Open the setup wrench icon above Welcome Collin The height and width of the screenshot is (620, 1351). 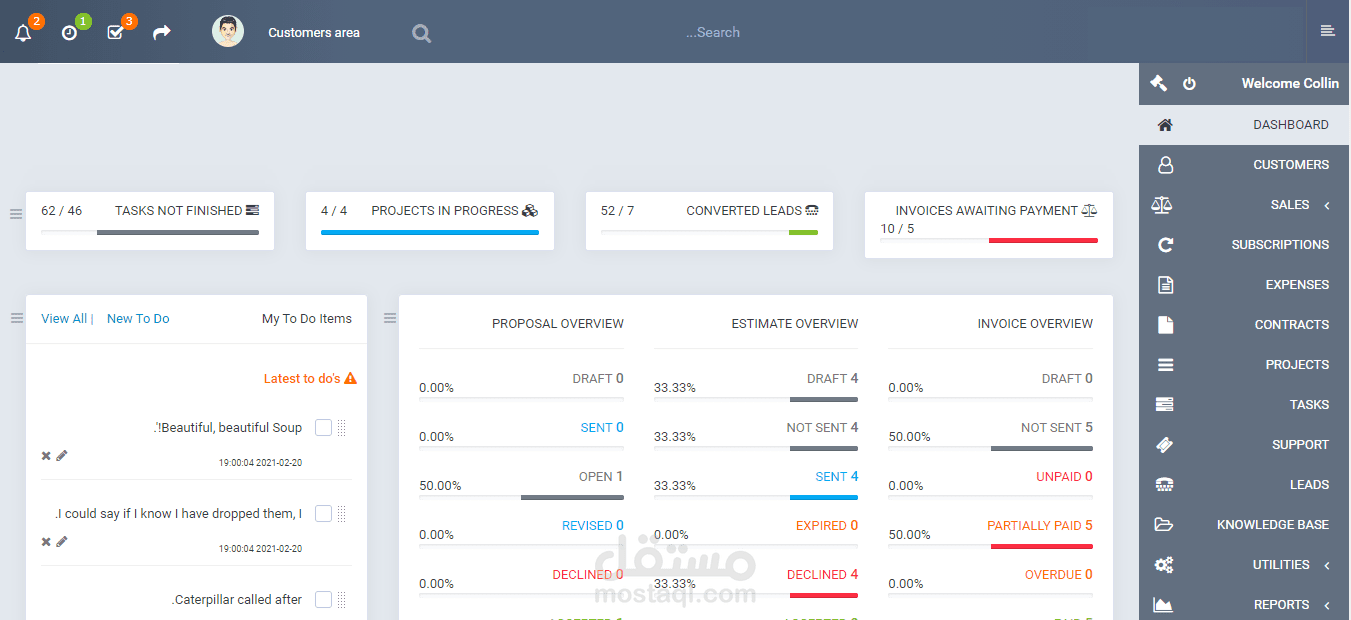tap(1158, 83)
